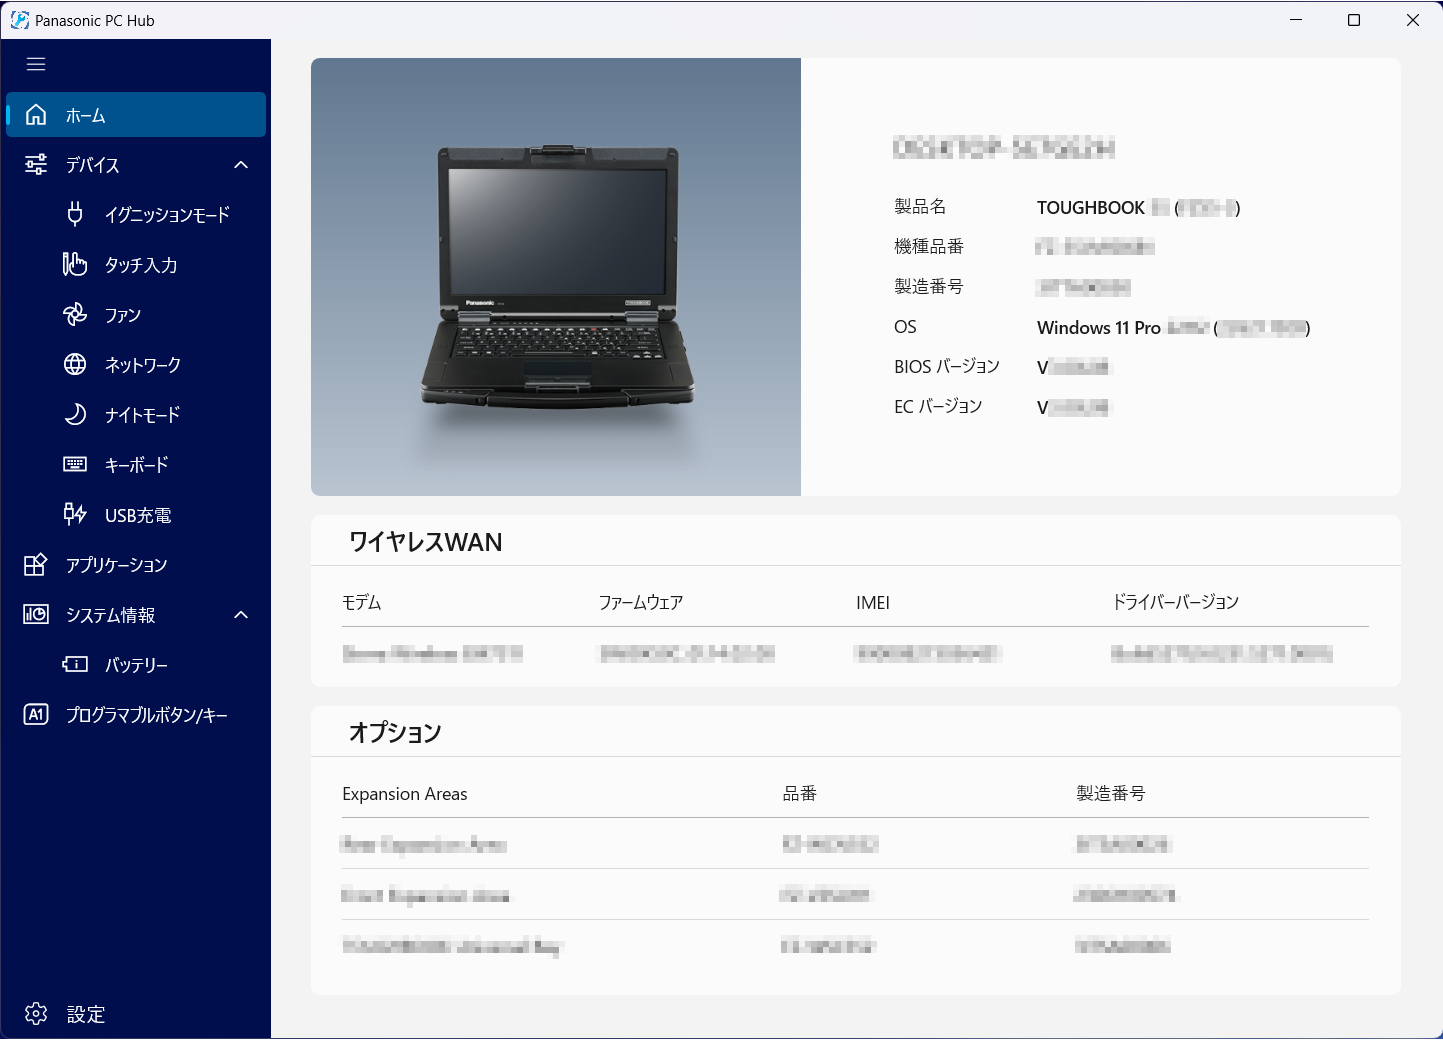Click the device sliders icon

point(36,165)
